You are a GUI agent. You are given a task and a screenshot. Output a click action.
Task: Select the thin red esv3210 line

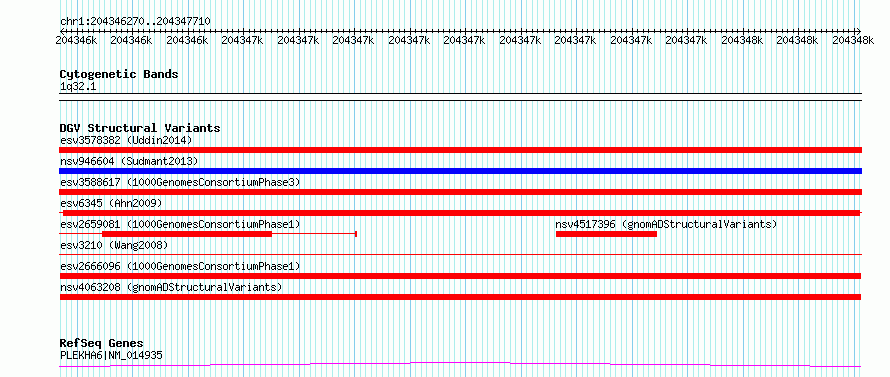(x=460, y=255)
